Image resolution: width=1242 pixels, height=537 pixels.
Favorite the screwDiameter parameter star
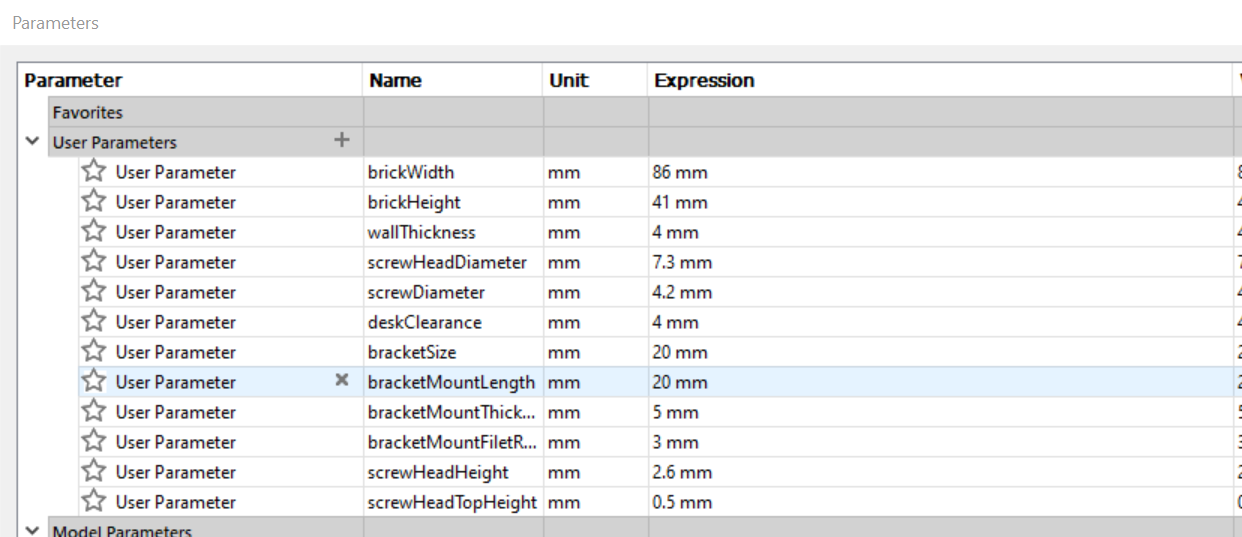coord(94,291)
